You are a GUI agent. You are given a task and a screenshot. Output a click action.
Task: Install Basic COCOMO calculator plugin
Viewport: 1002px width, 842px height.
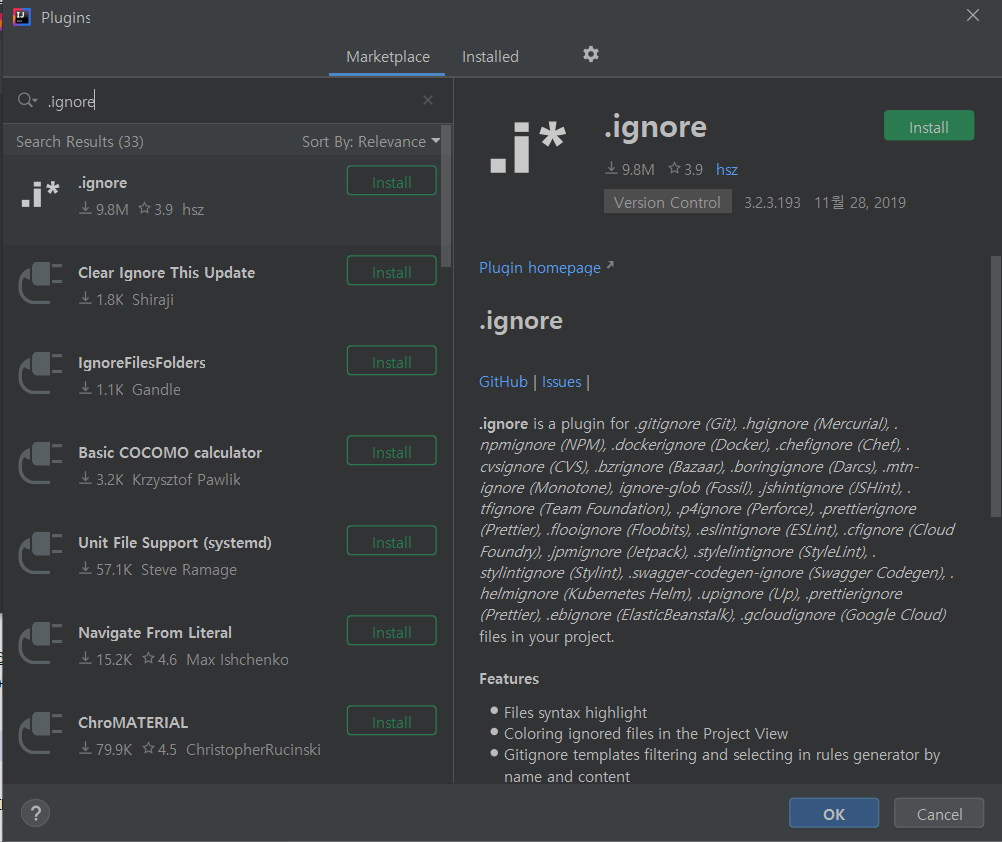coord(392,452)
